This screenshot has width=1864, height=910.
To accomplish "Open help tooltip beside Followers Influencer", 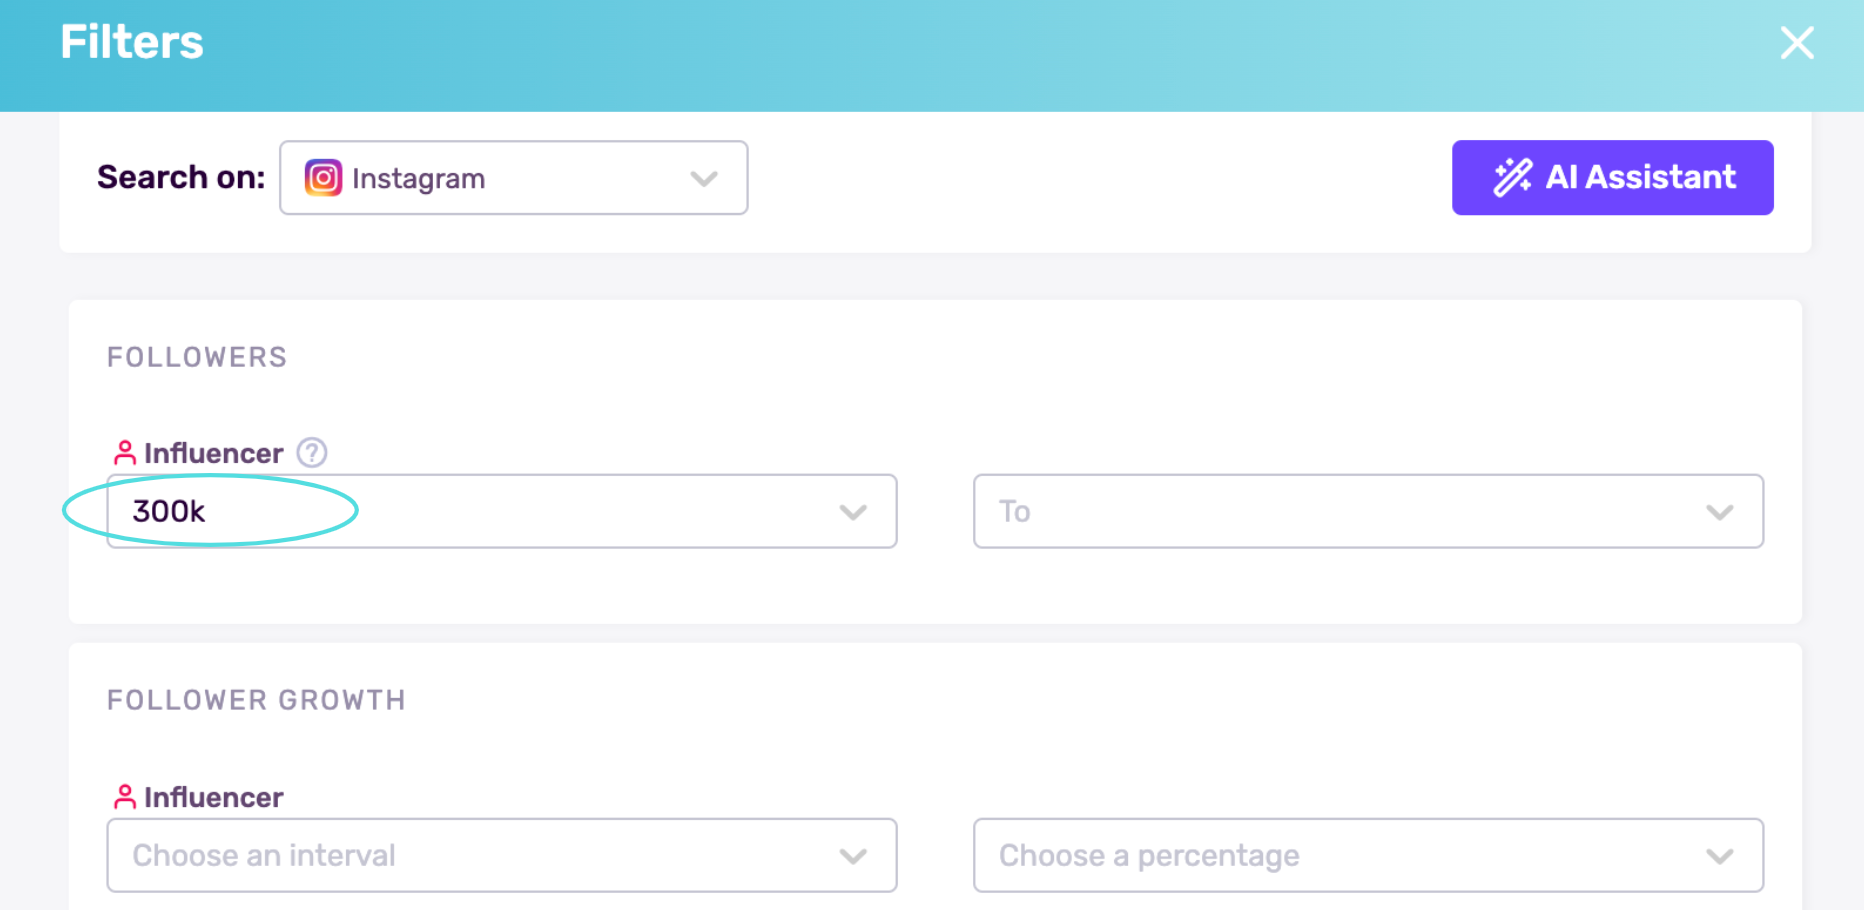I will (312, 453).
